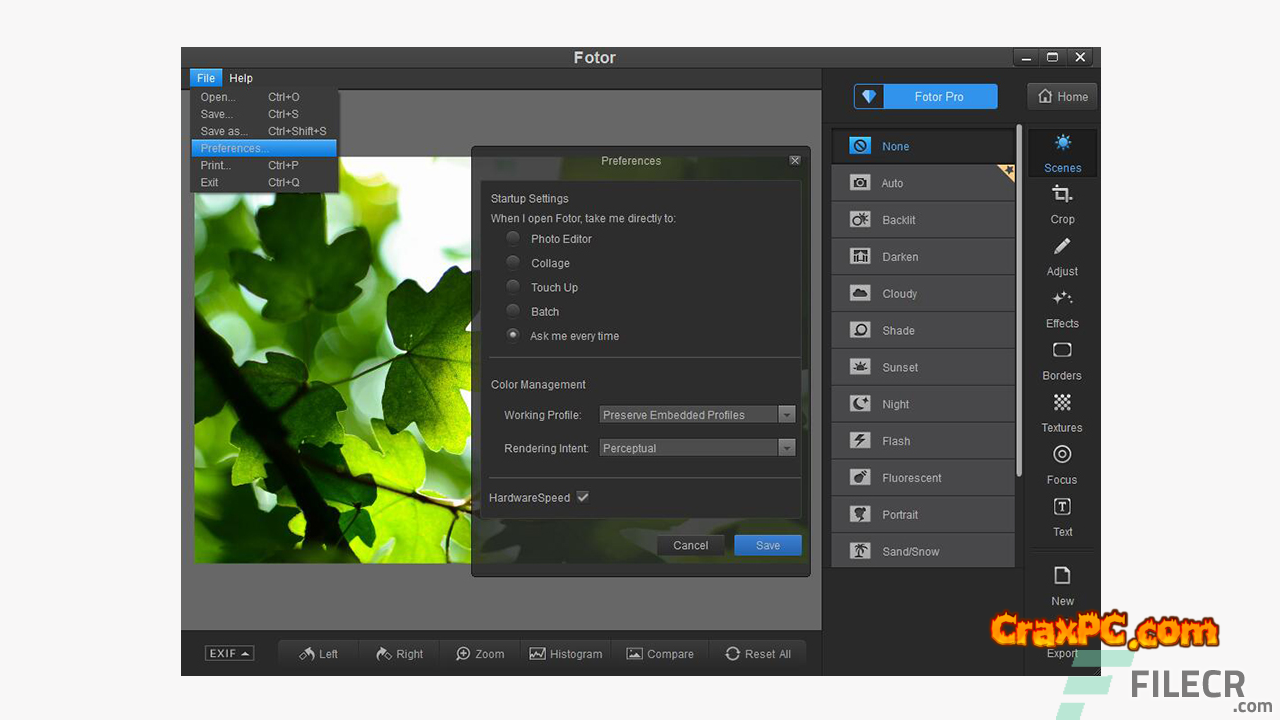Viewport: 1280px width, 720px height.
Task: Click the Histogram button in bottom toolbar
Action: (566, 654)
